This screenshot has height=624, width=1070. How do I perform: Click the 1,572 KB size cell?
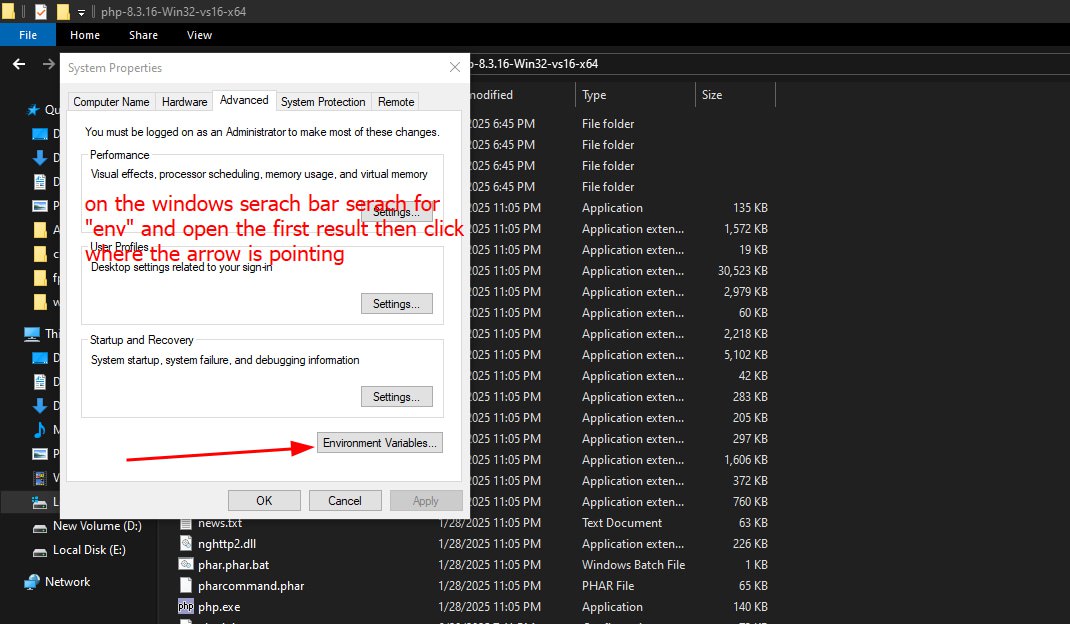point(746,229)
